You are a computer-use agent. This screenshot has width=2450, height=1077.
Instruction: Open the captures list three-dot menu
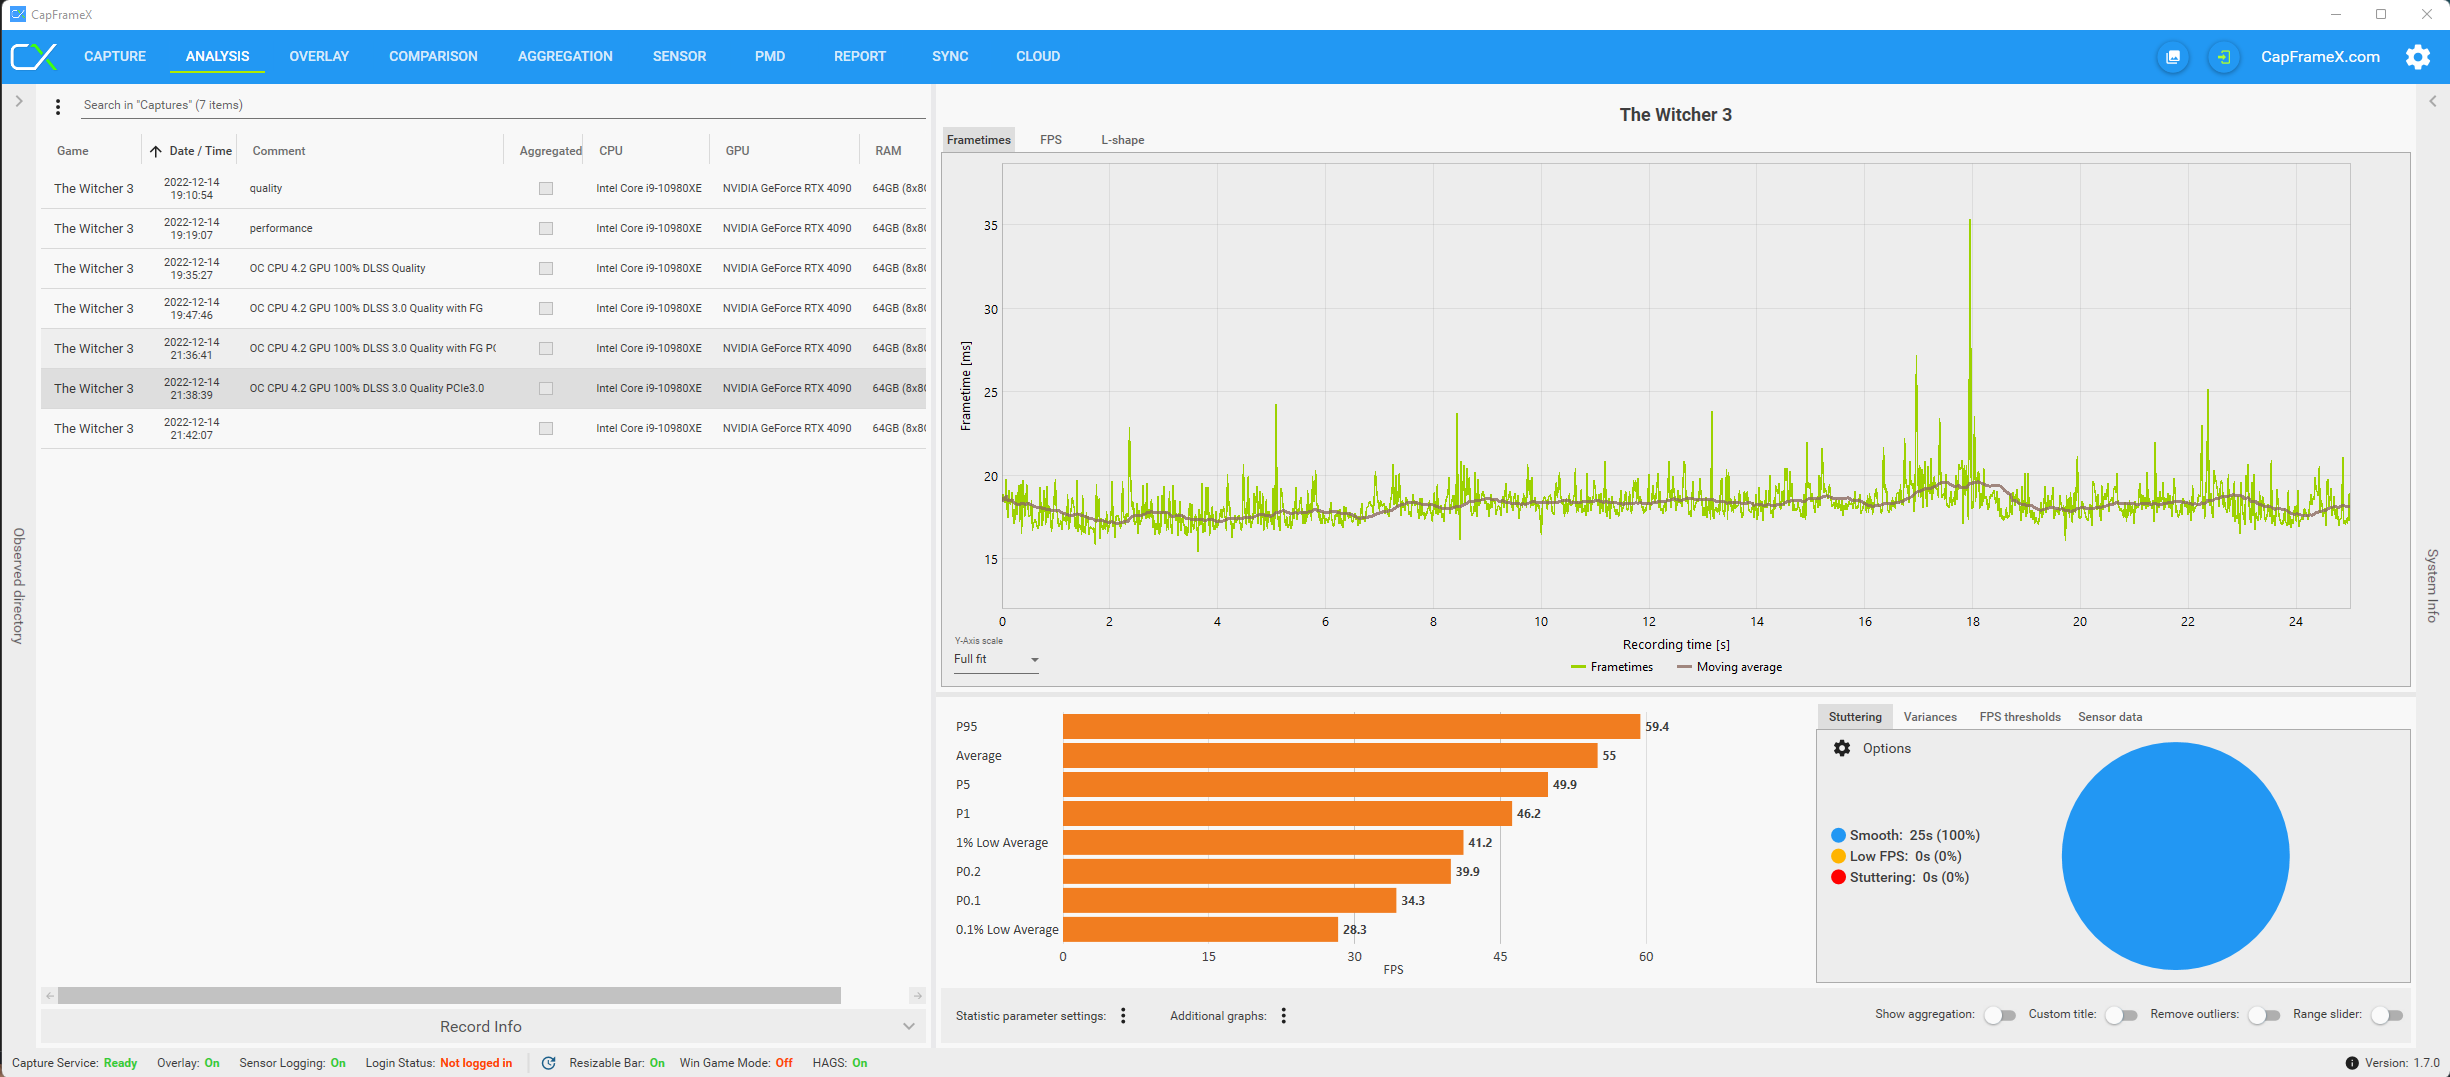[58, 106]
